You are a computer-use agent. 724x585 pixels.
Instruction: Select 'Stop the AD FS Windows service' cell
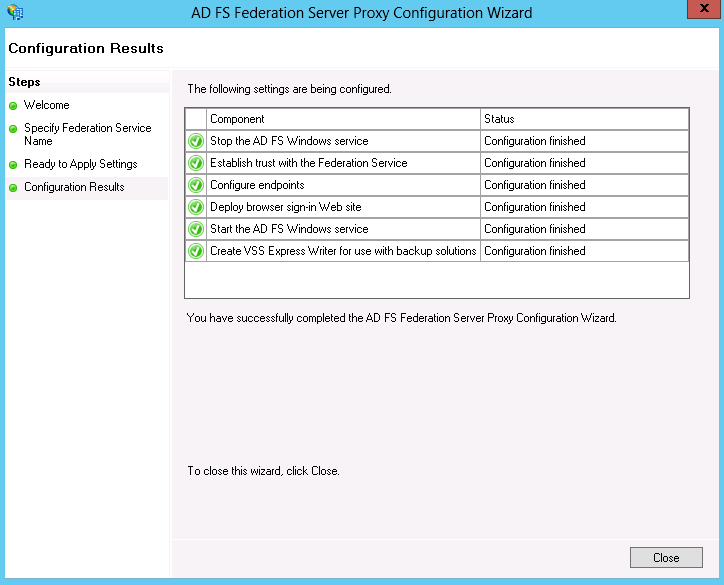(x=343, y=141)
